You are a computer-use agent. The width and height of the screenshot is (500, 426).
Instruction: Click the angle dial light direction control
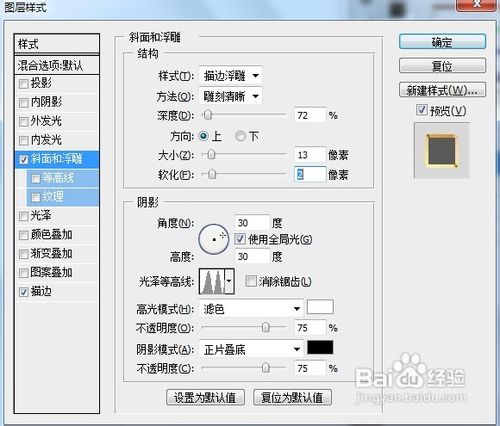tap(214, 239)
